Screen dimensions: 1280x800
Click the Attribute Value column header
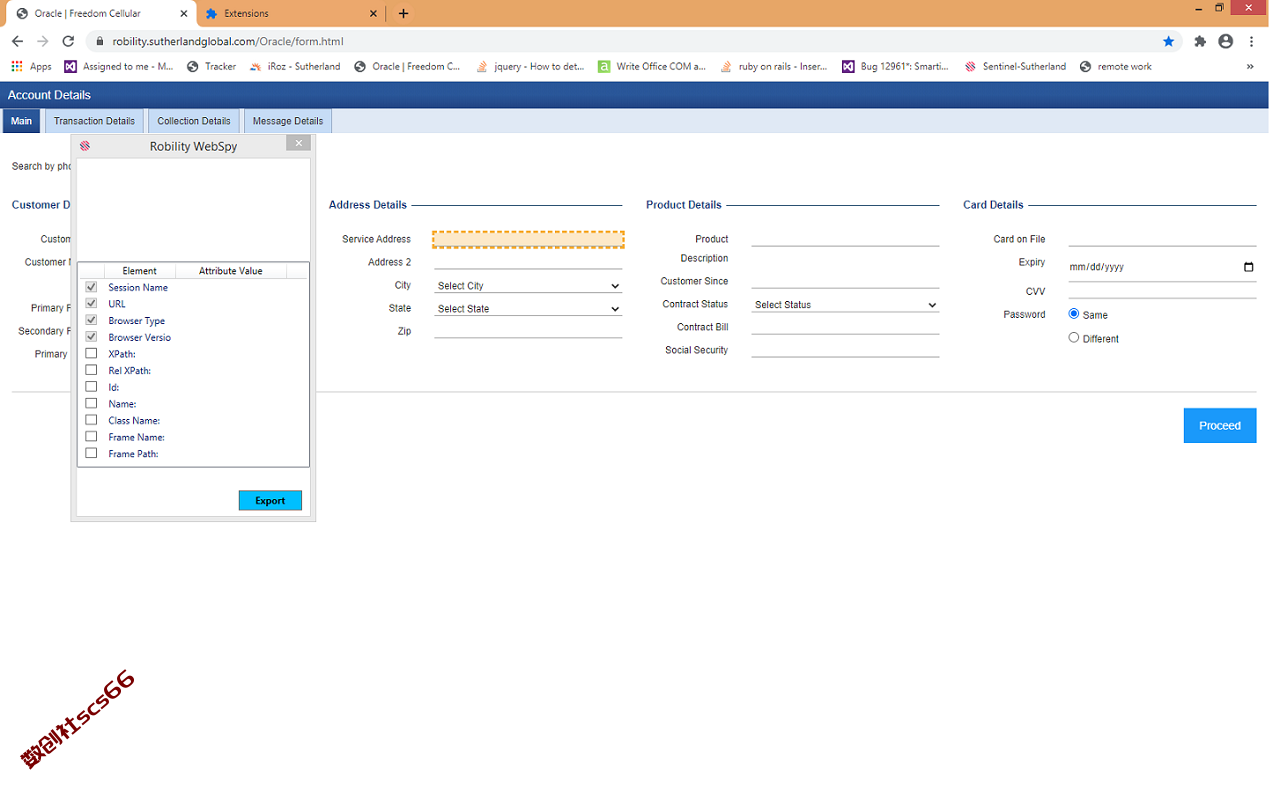(x=230, y=271)
